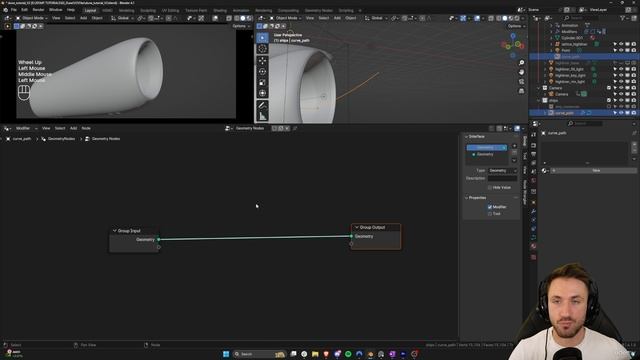This screenshot has width=640, height=360.
Task: Open the Node menu in node editor
Action: 86,128
